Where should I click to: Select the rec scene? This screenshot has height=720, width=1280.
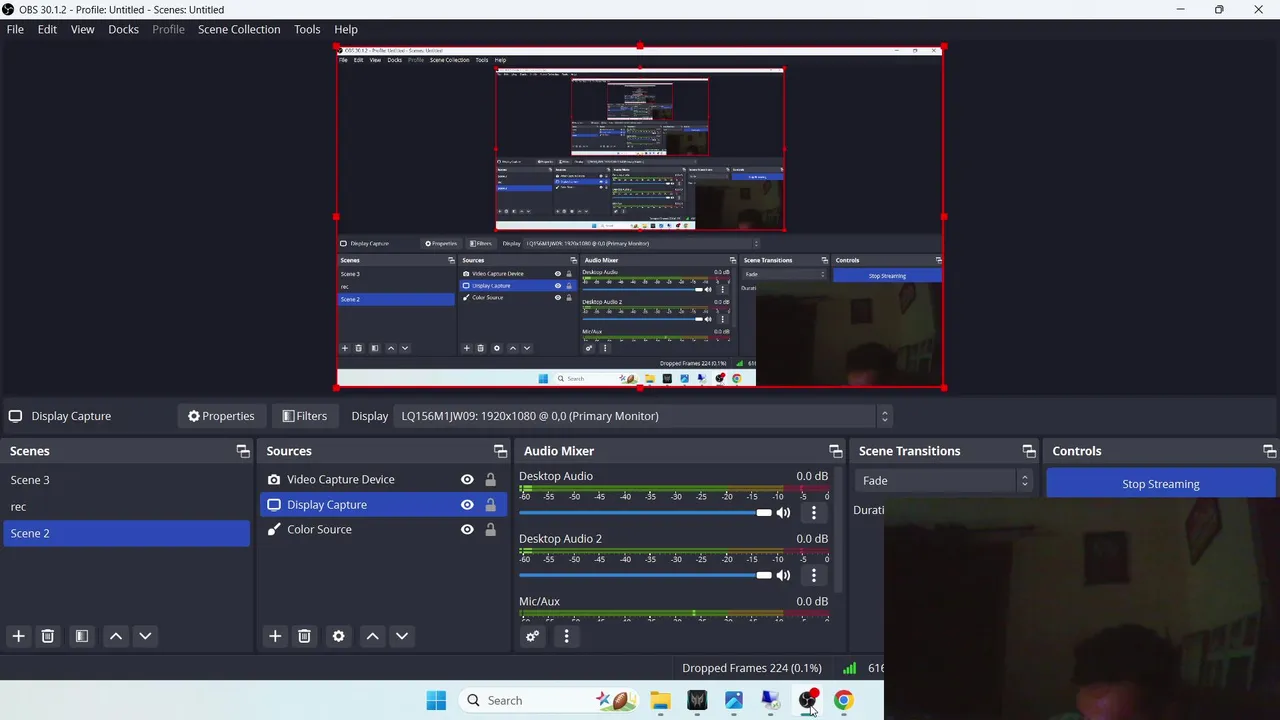(x=126, y=507)
